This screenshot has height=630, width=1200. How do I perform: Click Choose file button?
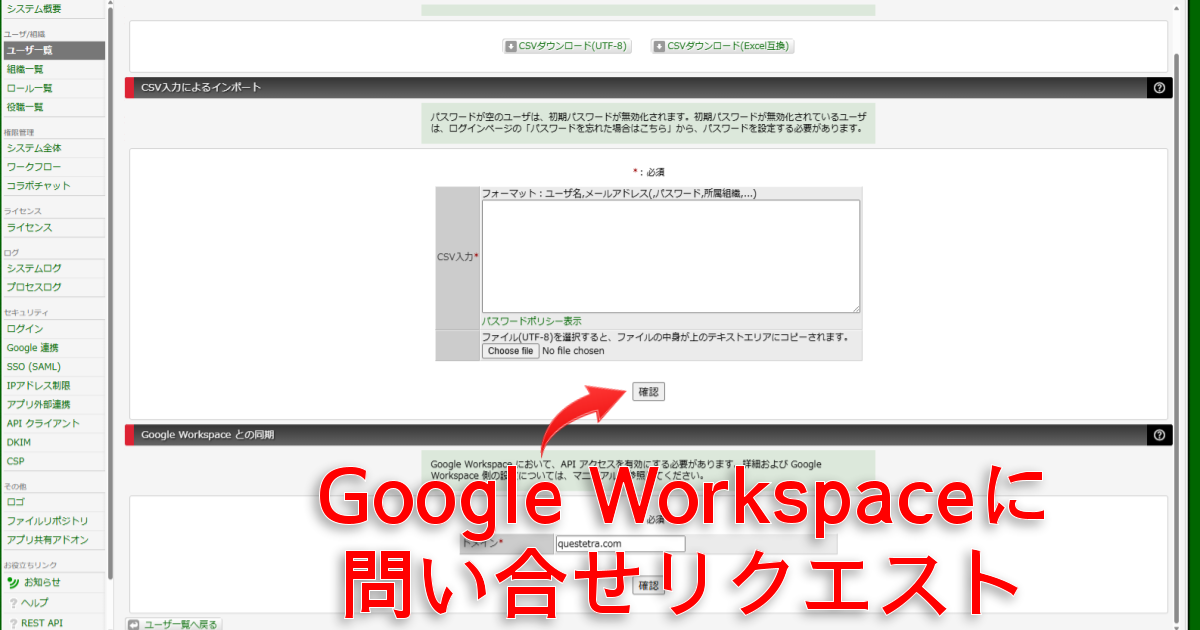coord(510,351)
